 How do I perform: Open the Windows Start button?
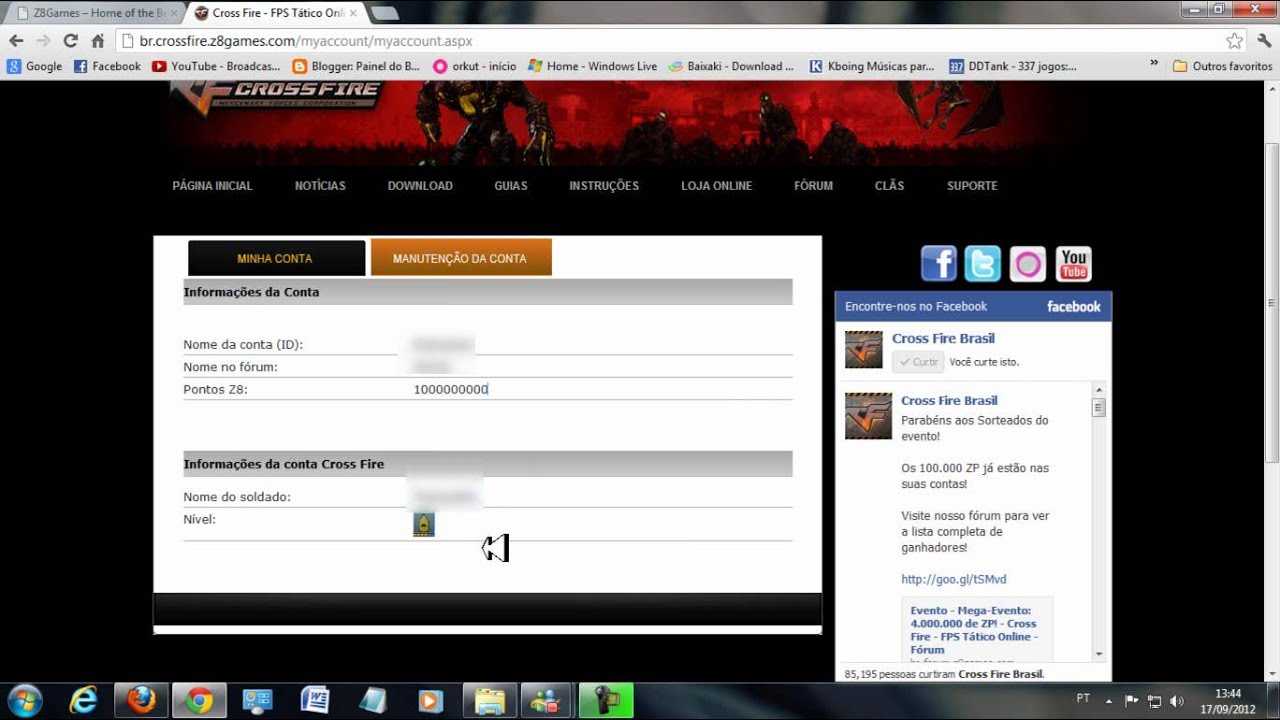tap(24, 700)
